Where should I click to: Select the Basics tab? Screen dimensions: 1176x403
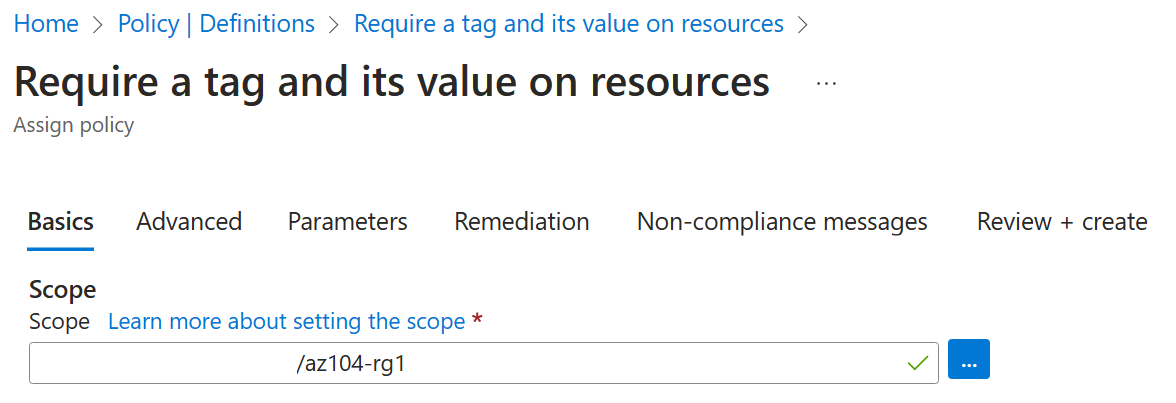(x=61, y=221)
